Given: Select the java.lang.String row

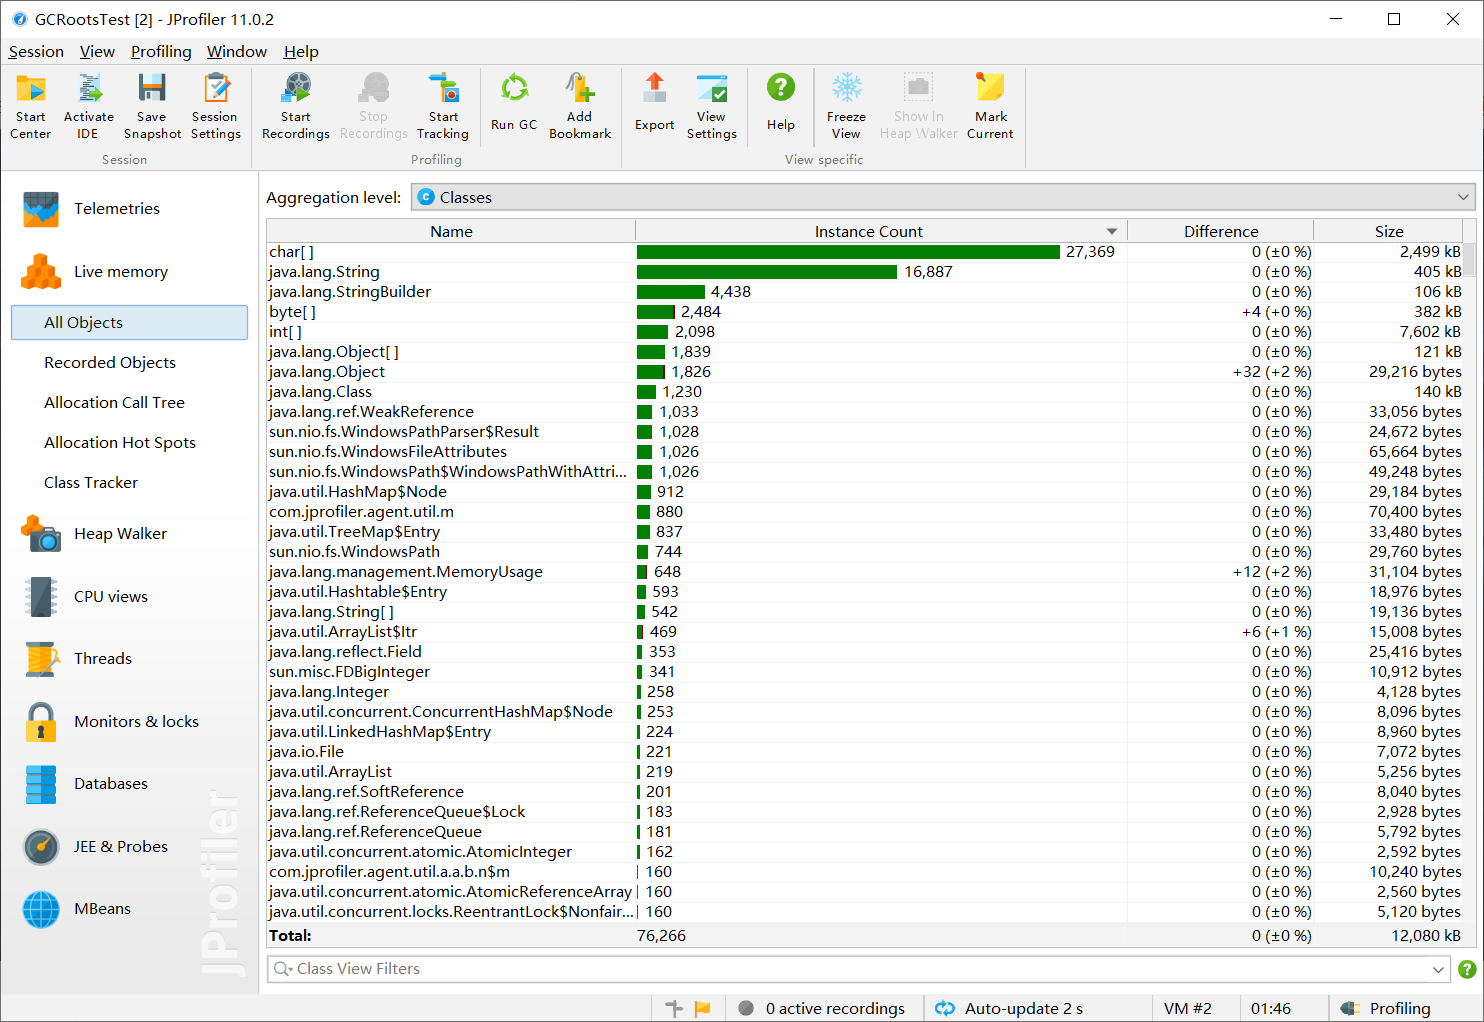Looking at the screenshot, I should (865, 272).
